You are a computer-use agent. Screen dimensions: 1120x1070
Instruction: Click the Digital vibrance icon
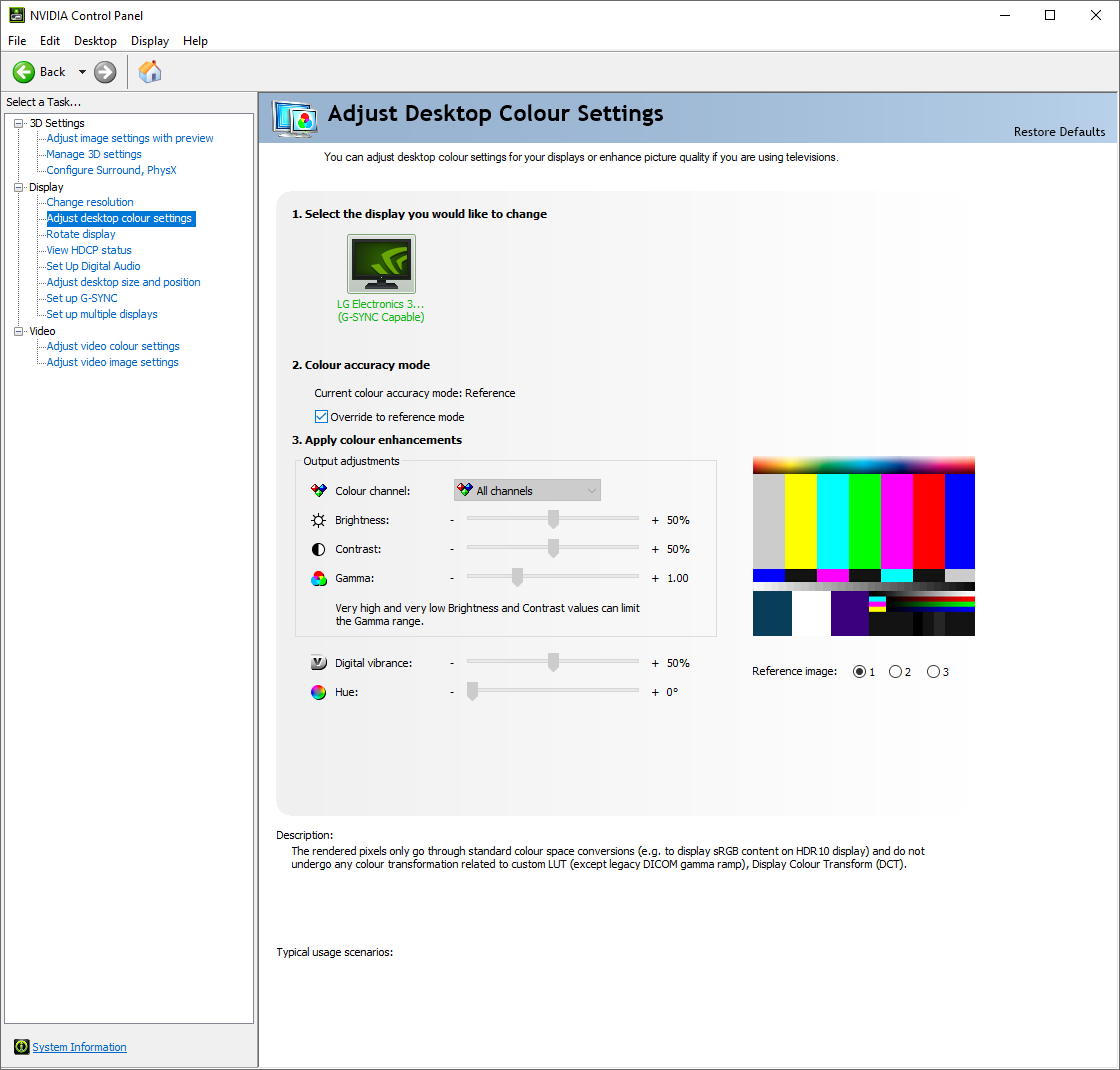(319, 663)
